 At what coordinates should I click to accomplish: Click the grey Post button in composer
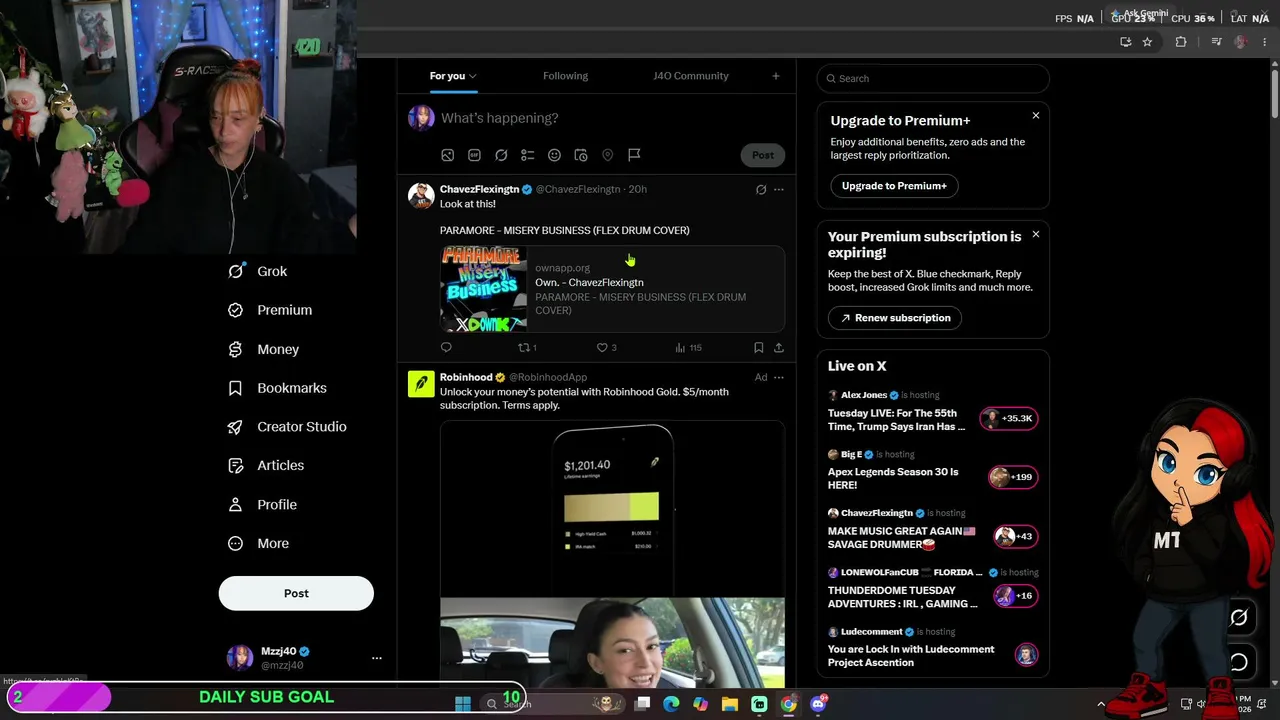click(763, 155)
